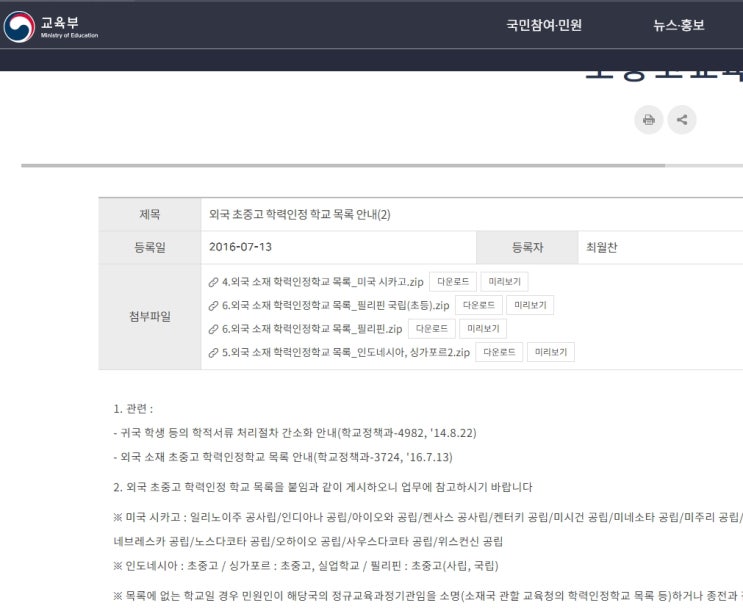The image size is (743, 611).
Task: Click the note starting 목록에 없는 학교일 경우
Action: [x=428, y=596]
